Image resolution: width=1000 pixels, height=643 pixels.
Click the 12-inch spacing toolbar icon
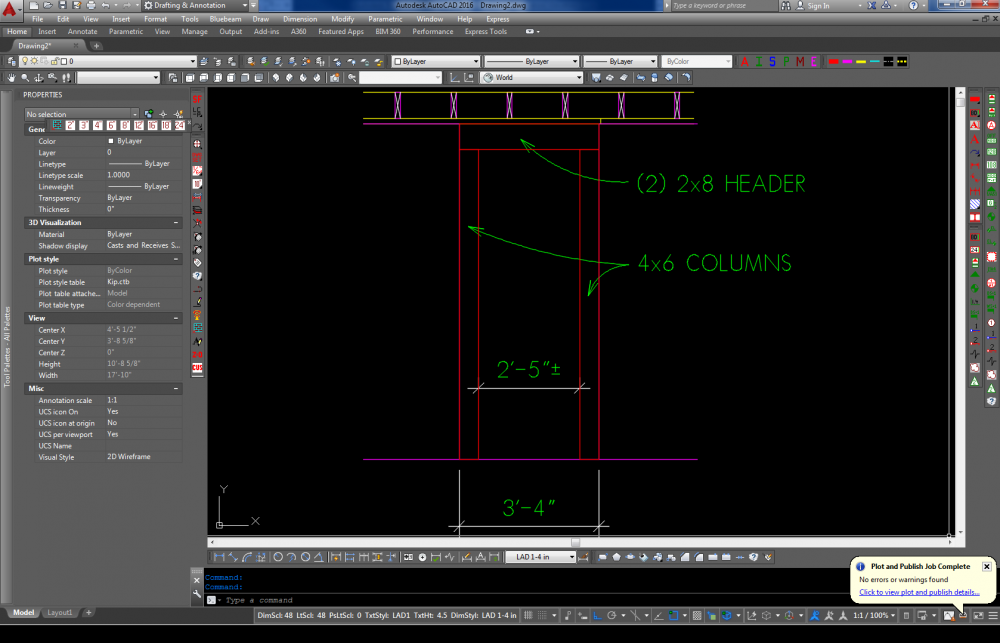tap(139, 125)
